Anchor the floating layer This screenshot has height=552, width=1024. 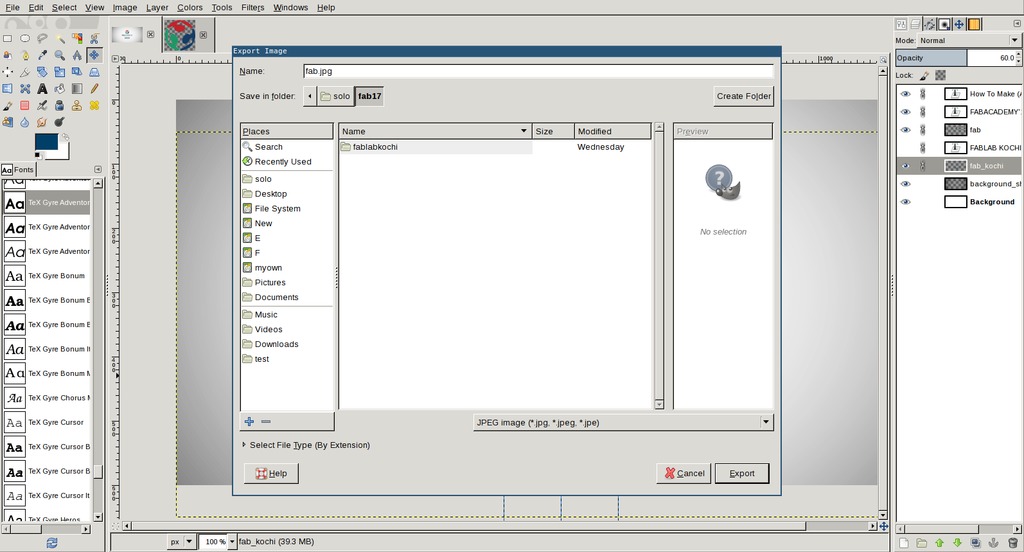(993, 543)
